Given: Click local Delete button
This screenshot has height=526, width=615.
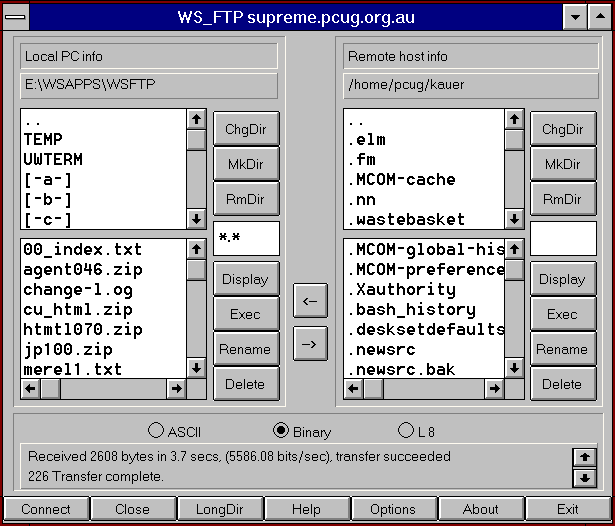Looking at the screenshot, I should (x=246, y=384).
